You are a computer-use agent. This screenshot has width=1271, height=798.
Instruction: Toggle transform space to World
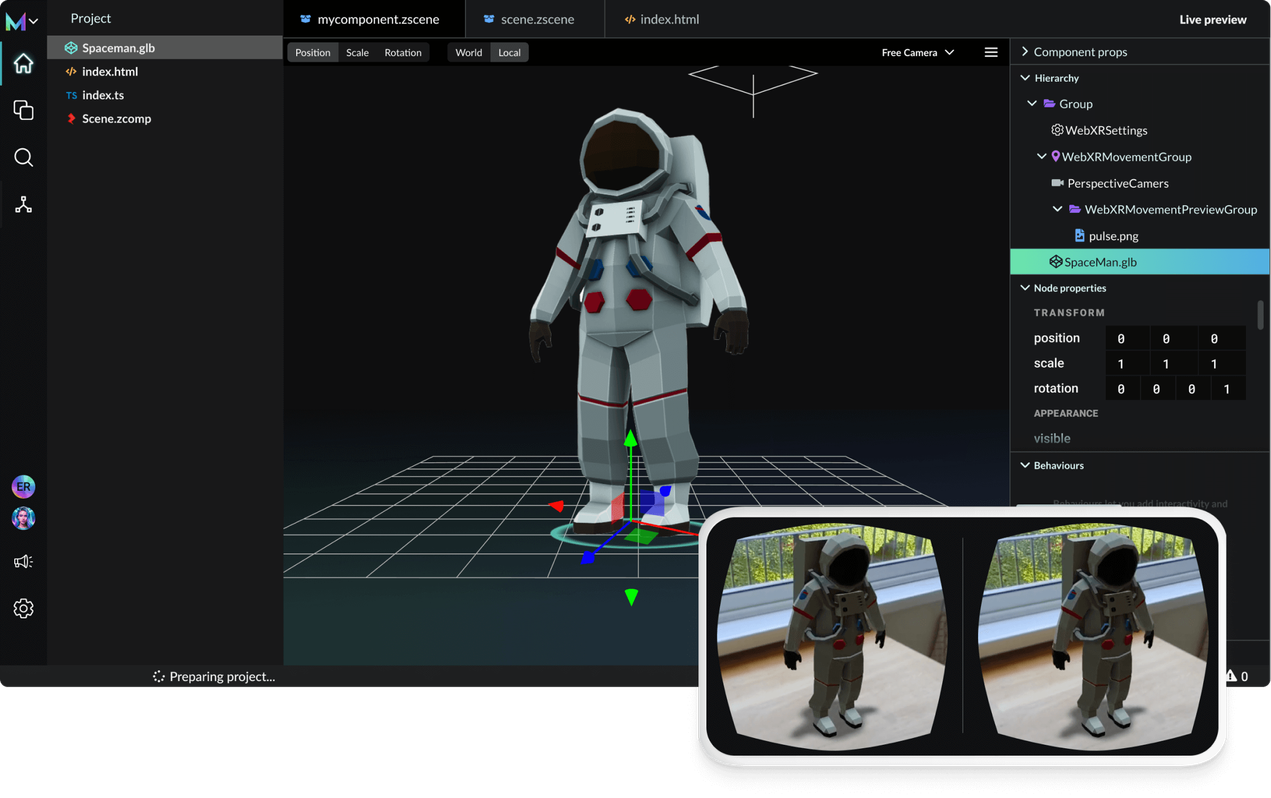click(468, 51)
